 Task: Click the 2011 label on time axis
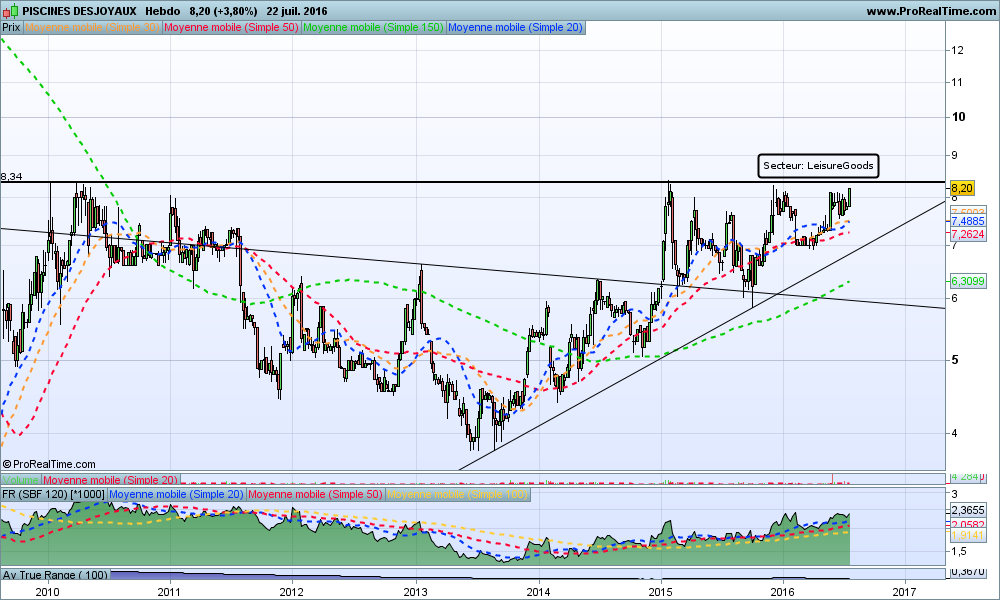click(170, 592)
